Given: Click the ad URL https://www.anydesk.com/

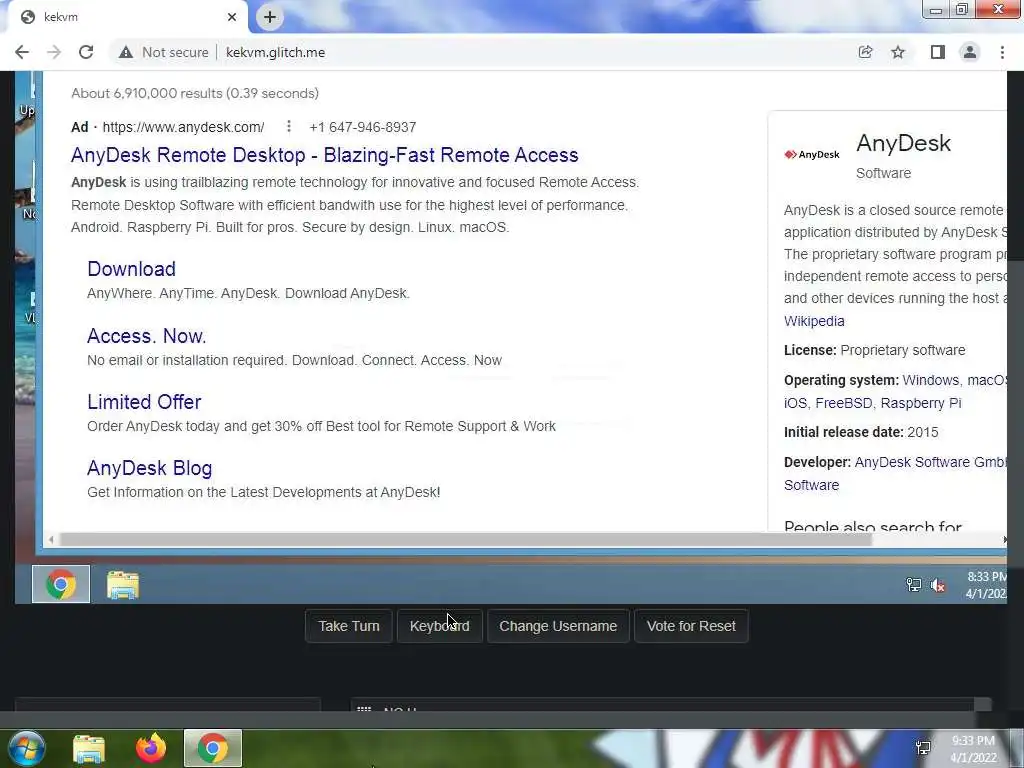Looking at the screenshot, I should coord(184,127).
